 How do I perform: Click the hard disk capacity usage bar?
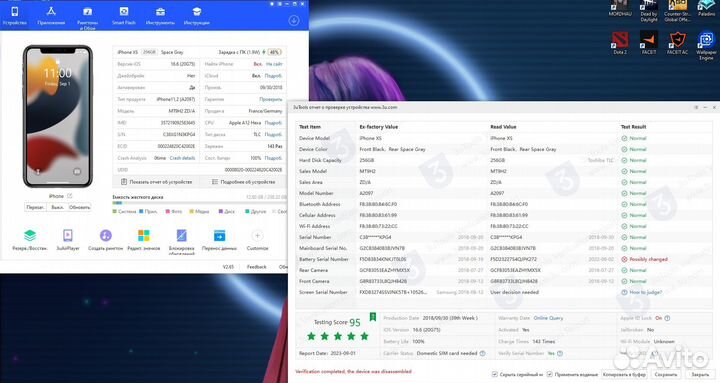point(199,203)
